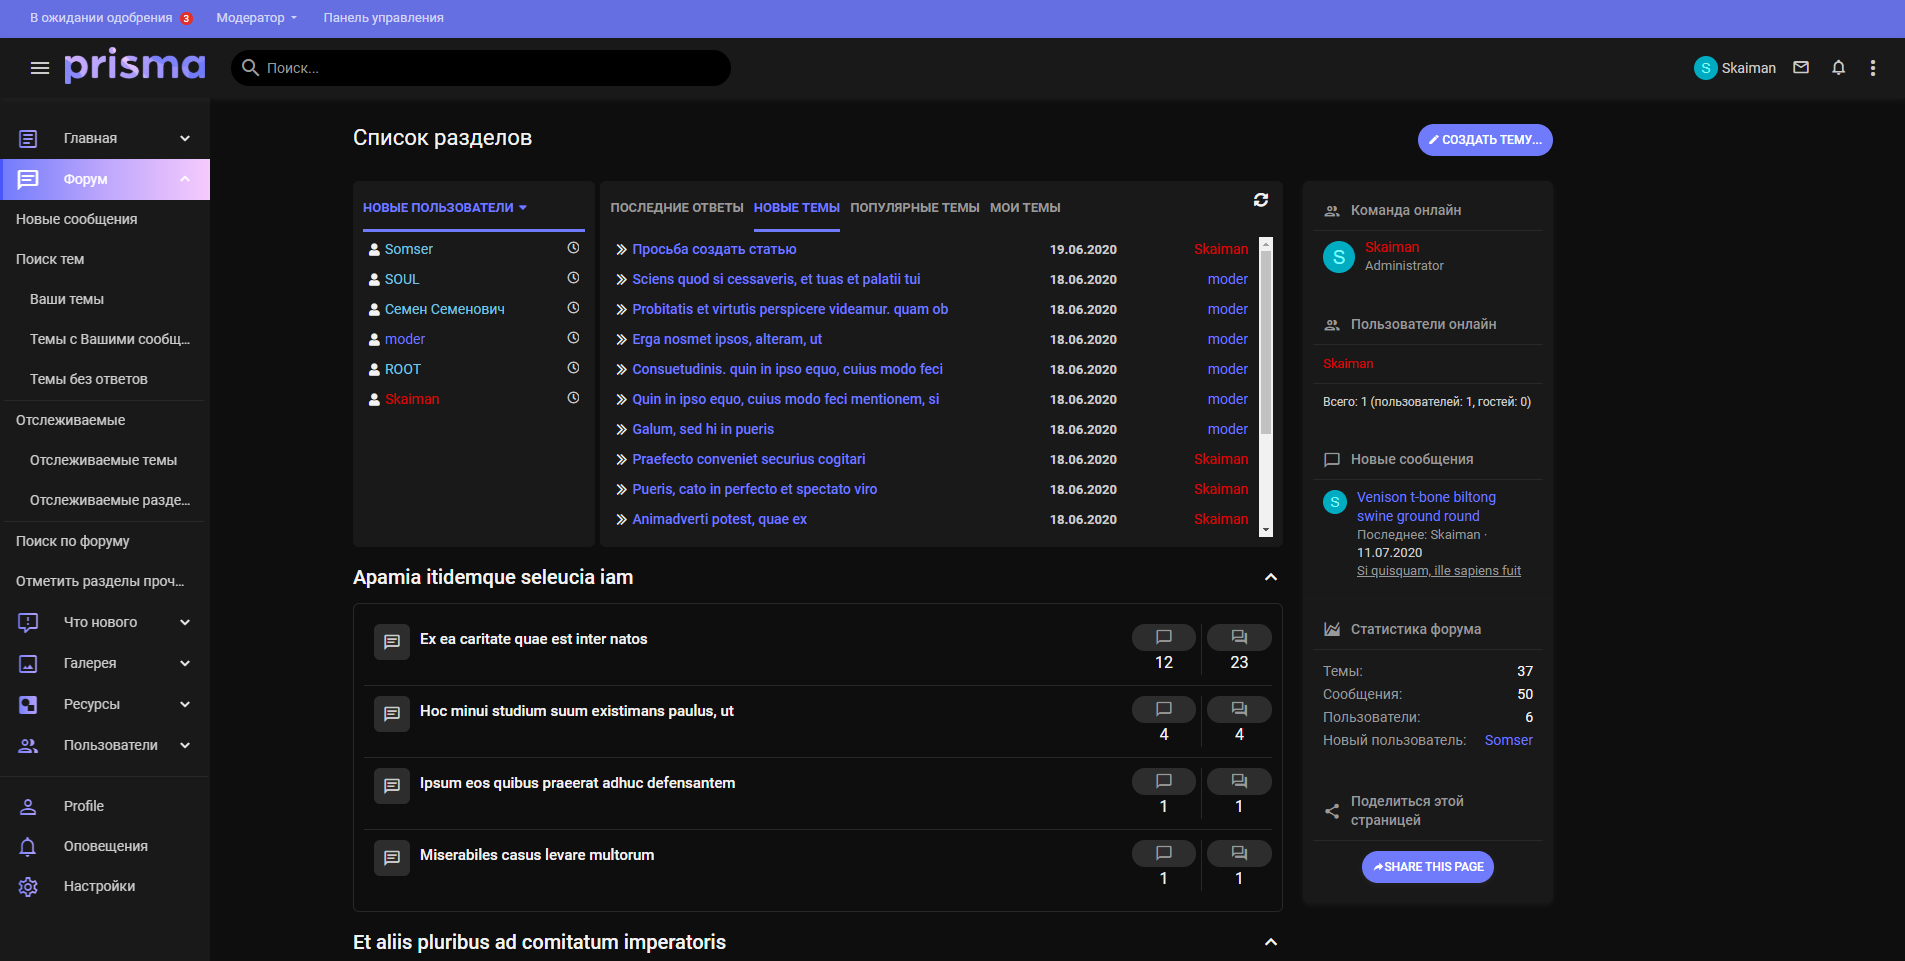Click the Share This Page button
Screen dimensions: 1905x961
click(1427, 867)
